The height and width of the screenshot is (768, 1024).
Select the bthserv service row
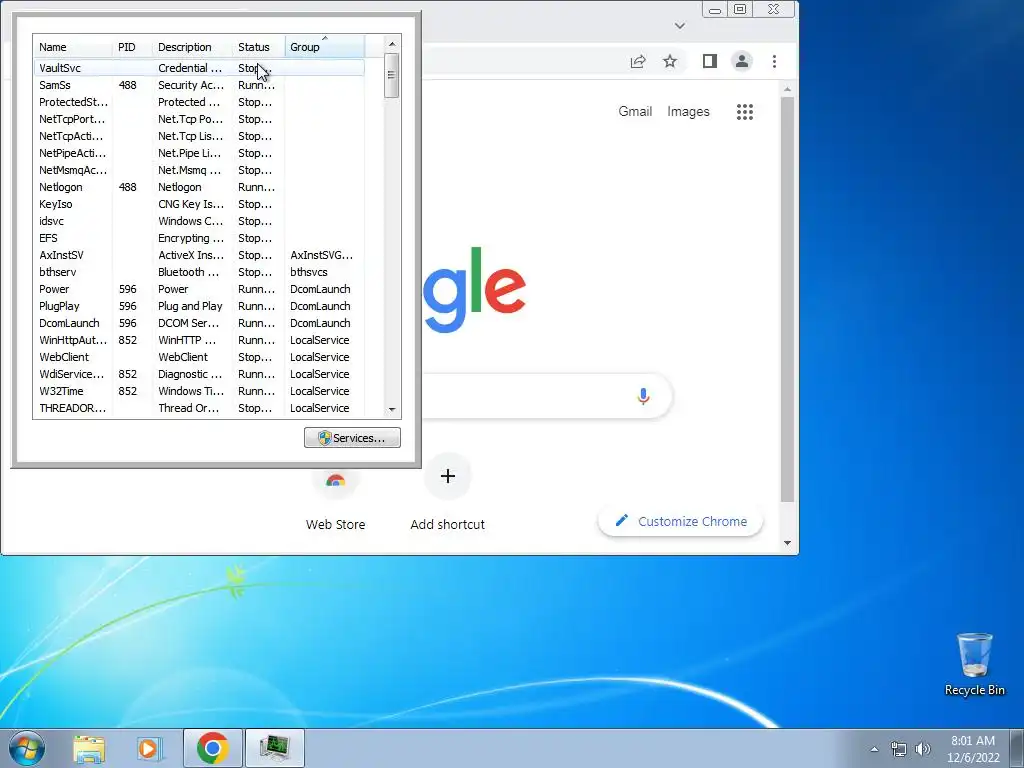199,272
